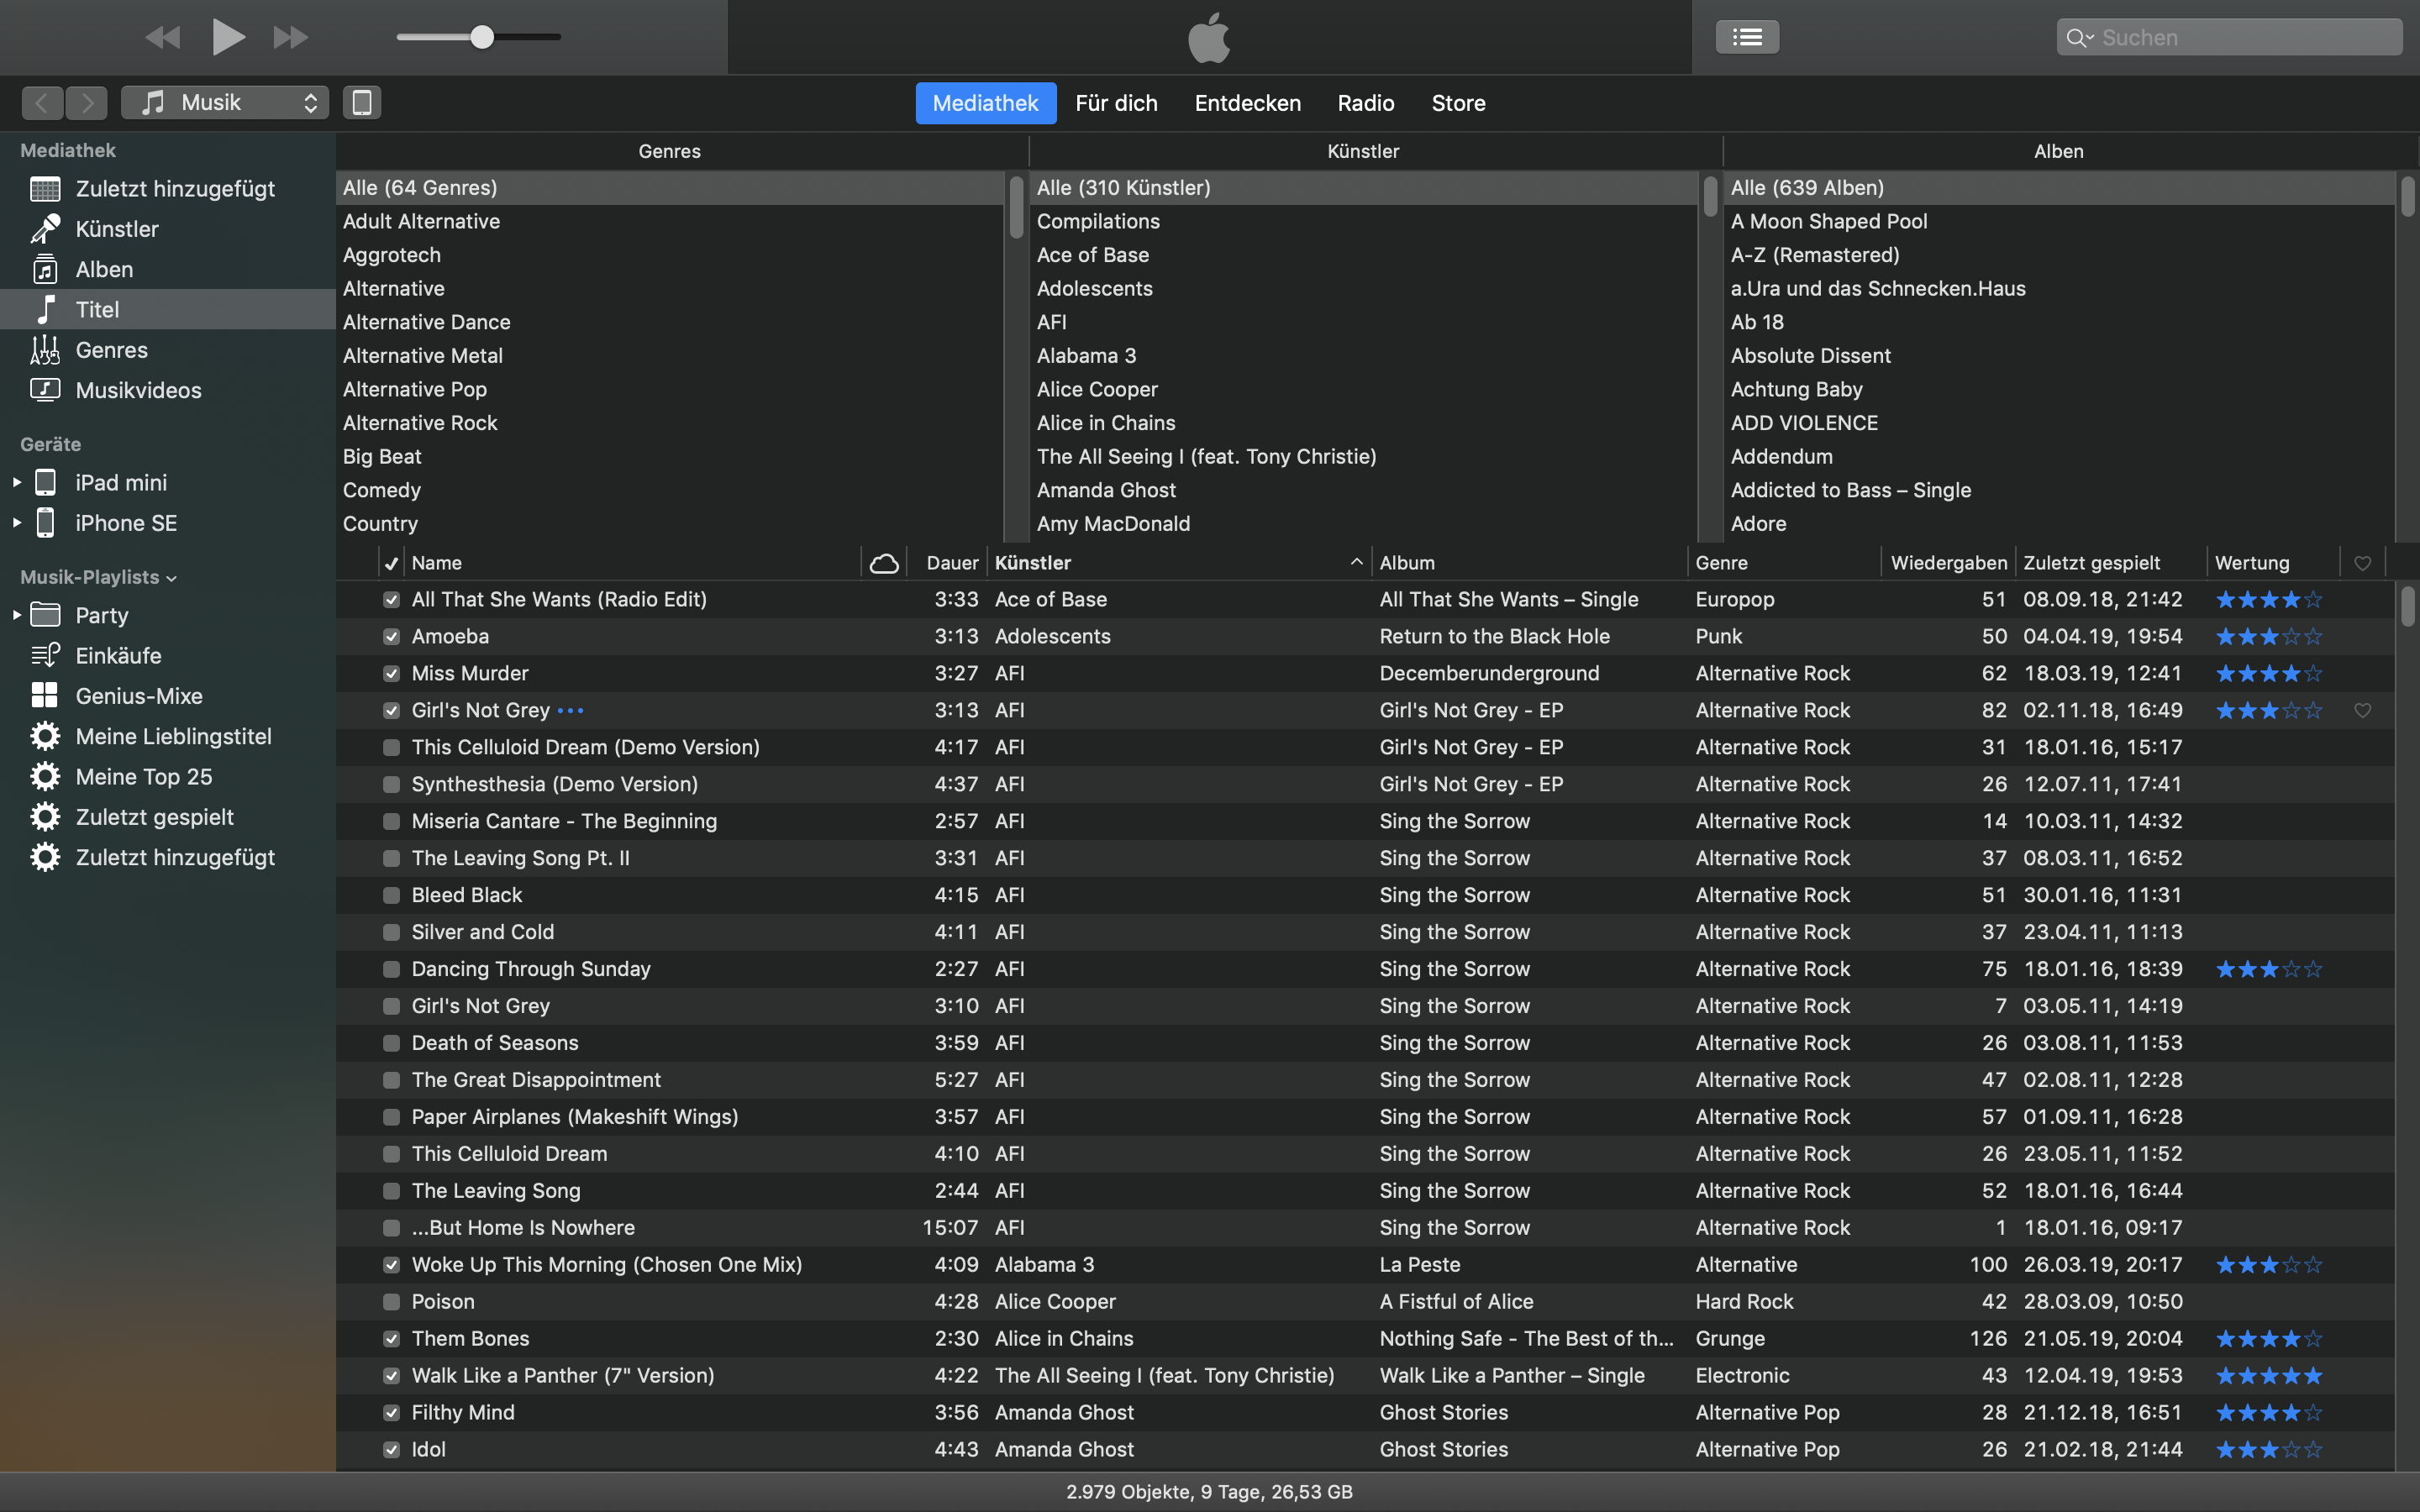Open the Meine Top 25 smart playlist
This screenshot has height=1512, width=2420.
coord(144,776)
